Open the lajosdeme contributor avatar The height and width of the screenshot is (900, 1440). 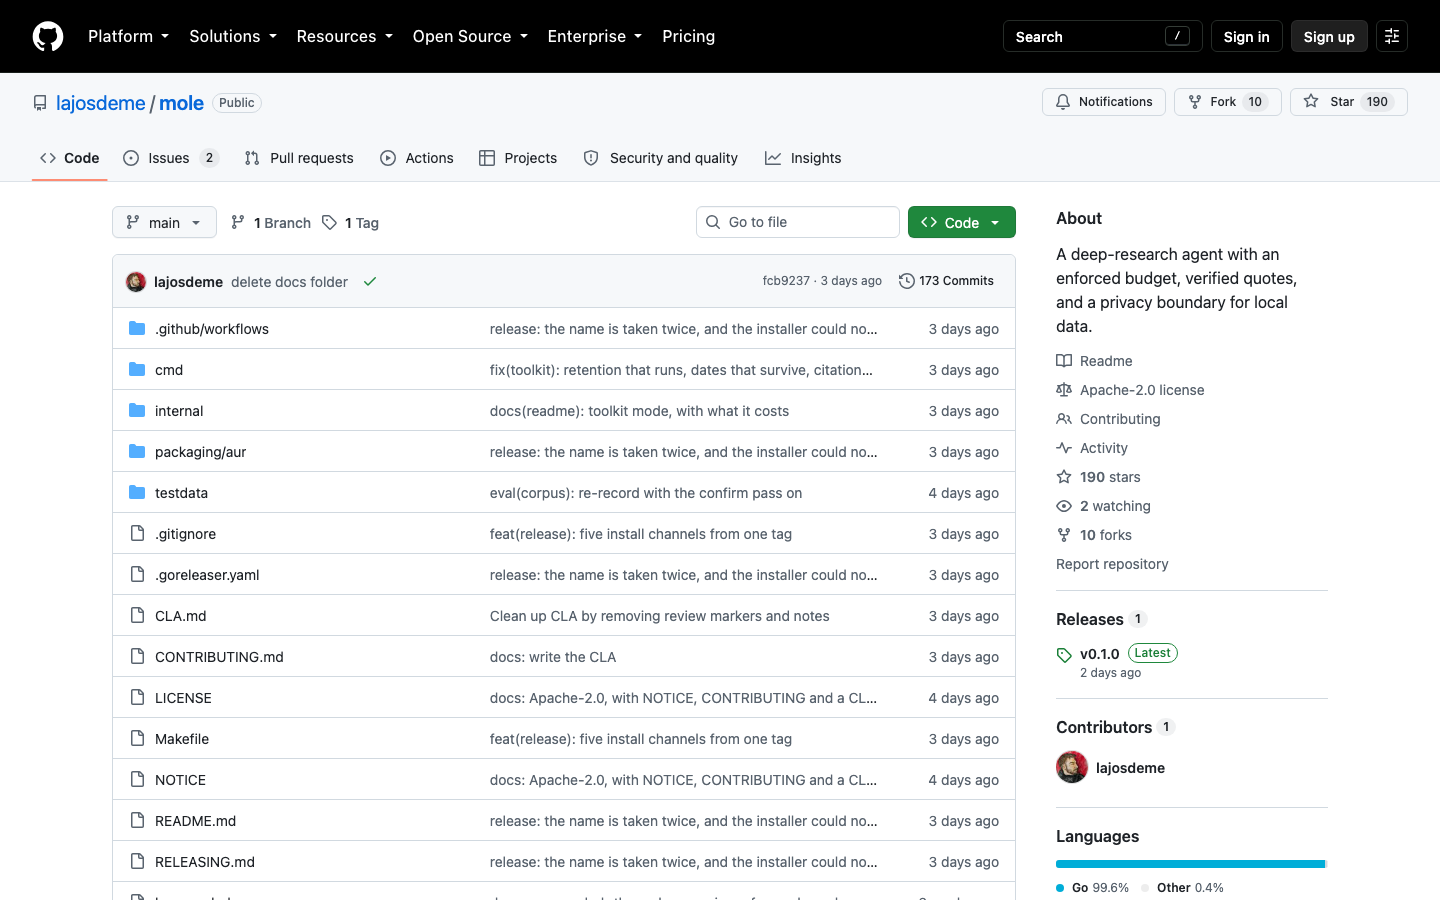[x=1072, y=767]
